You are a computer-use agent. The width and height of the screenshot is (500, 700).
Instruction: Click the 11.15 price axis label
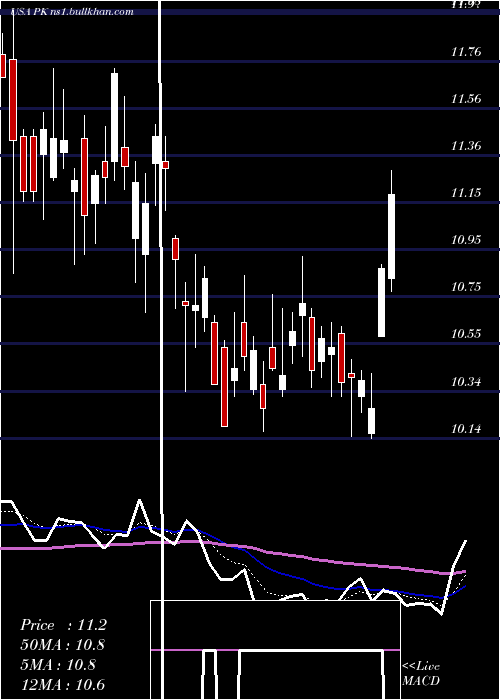(466, 193)
